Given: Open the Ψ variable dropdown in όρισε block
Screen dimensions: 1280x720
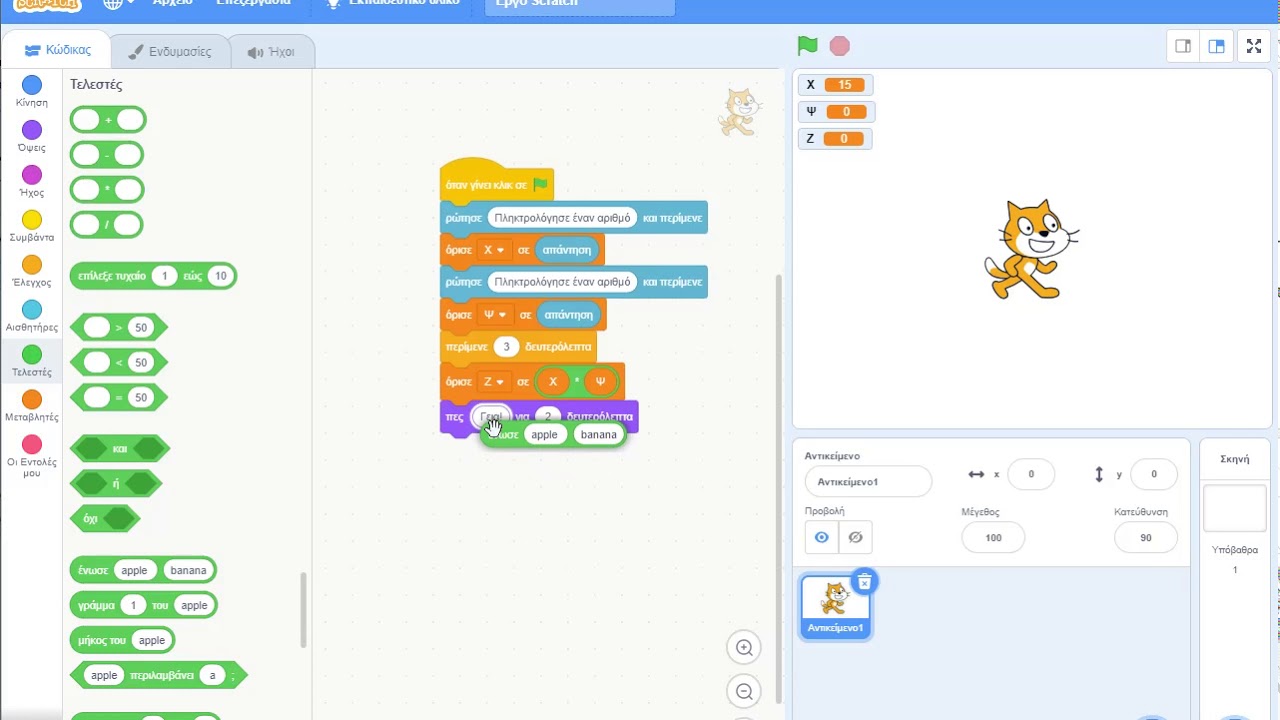Looking at the screenshot, I should (x=495, y=315).
